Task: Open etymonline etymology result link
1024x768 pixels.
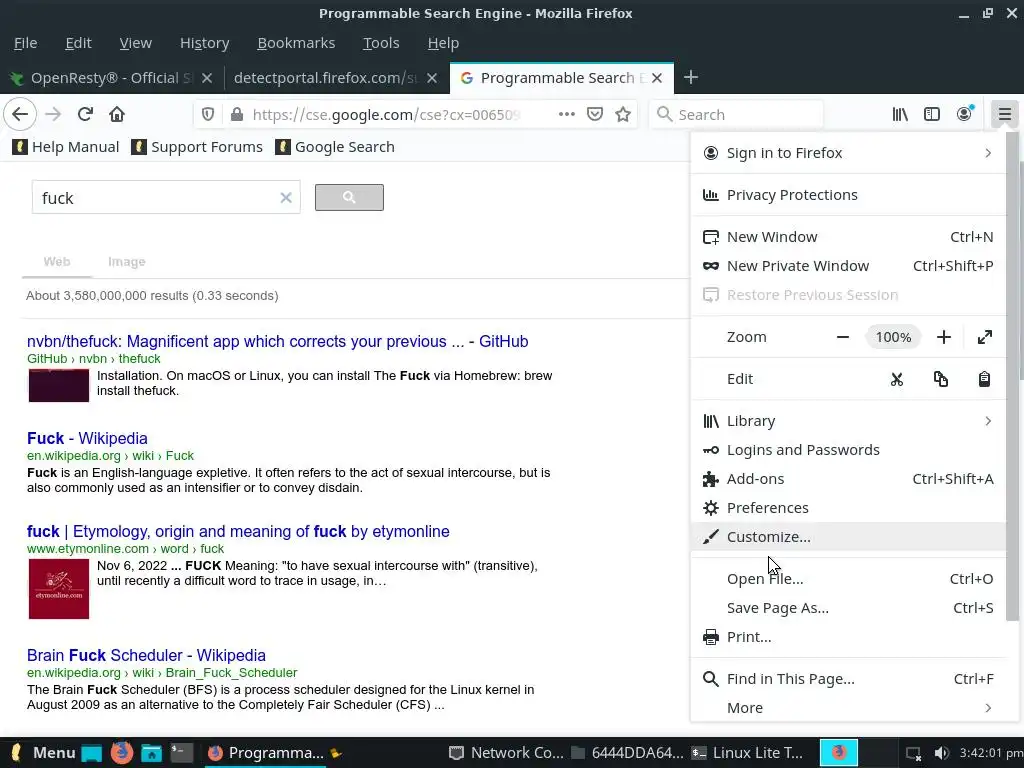Action: pyautogui.click(x=238, y=532)
